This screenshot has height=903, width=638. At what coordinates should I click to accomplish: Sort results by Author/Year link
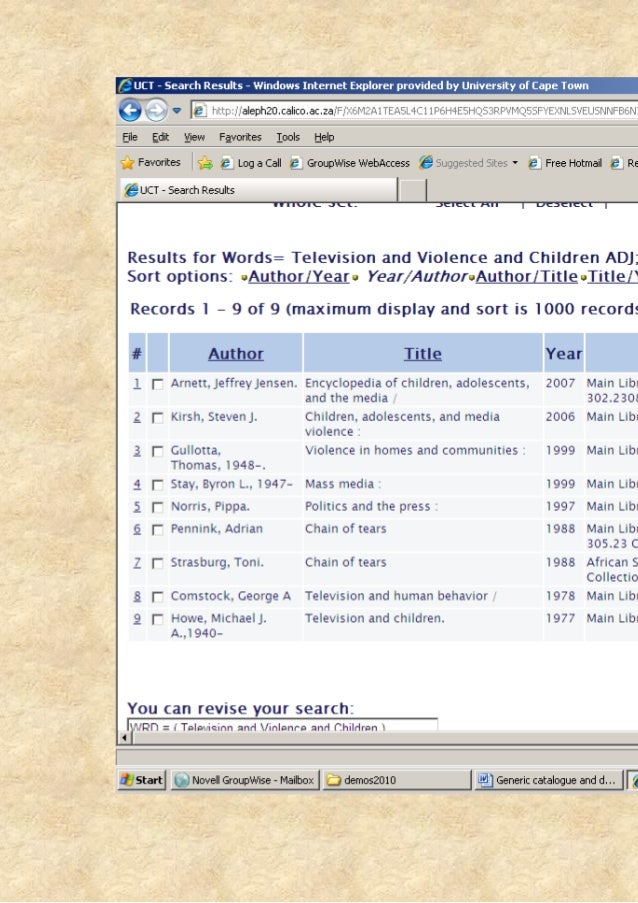[298, 276]
